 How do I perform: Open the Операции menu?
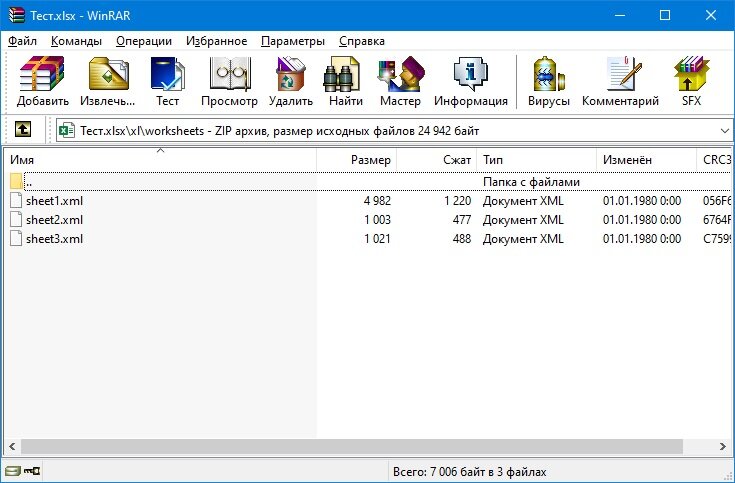tap(144, 41)
